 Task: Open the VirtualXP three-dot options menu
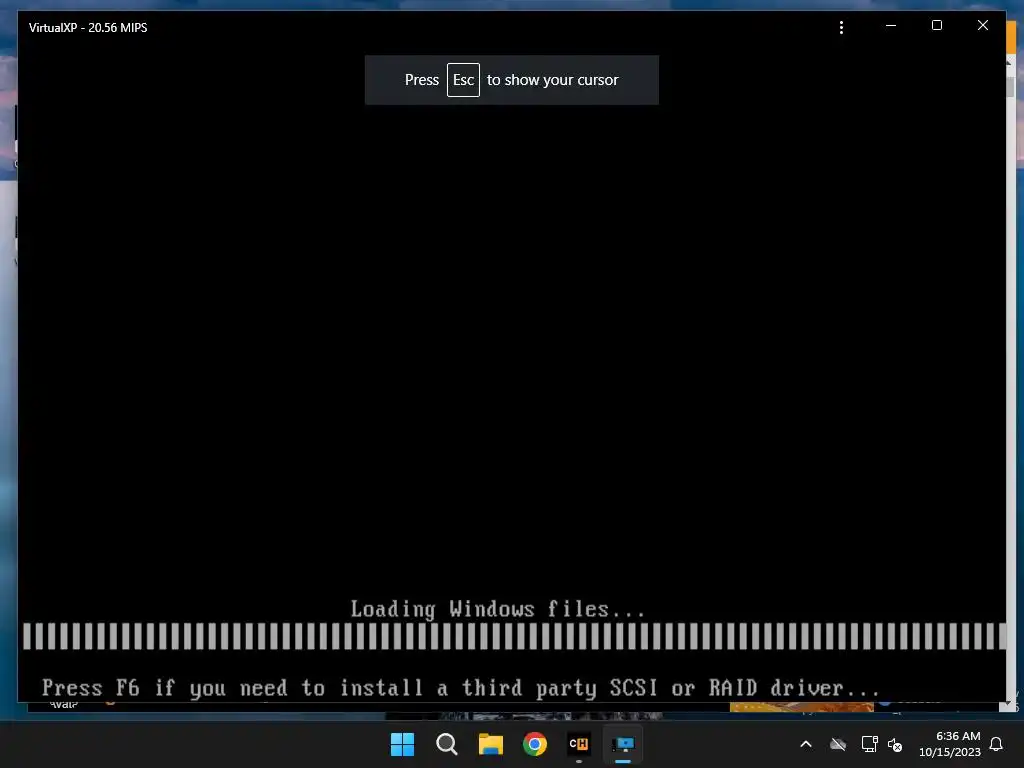pos(841,27)
